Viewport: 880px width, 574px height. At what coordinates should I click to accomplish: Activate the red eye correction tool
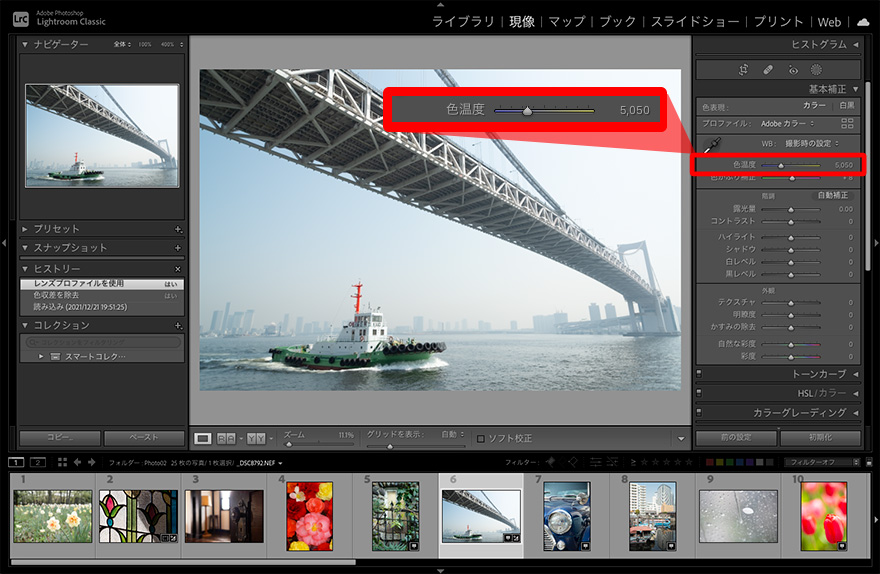(792, 70)
